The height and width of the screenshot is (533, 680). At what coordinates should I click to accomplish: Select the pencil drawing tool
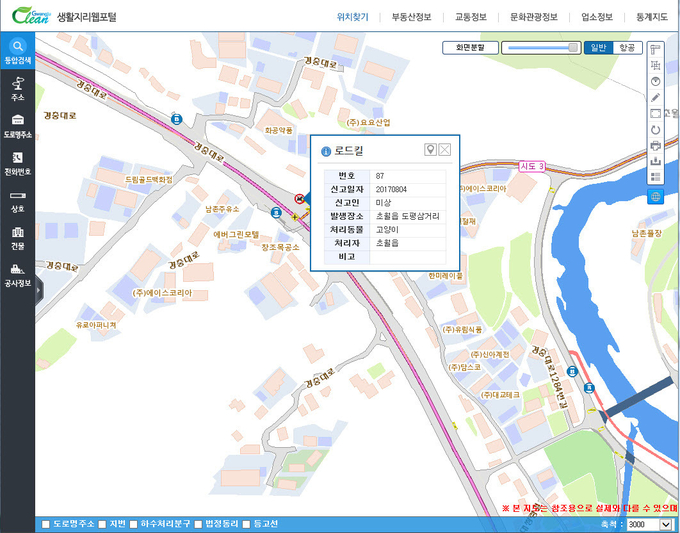[x=655, y=98]
